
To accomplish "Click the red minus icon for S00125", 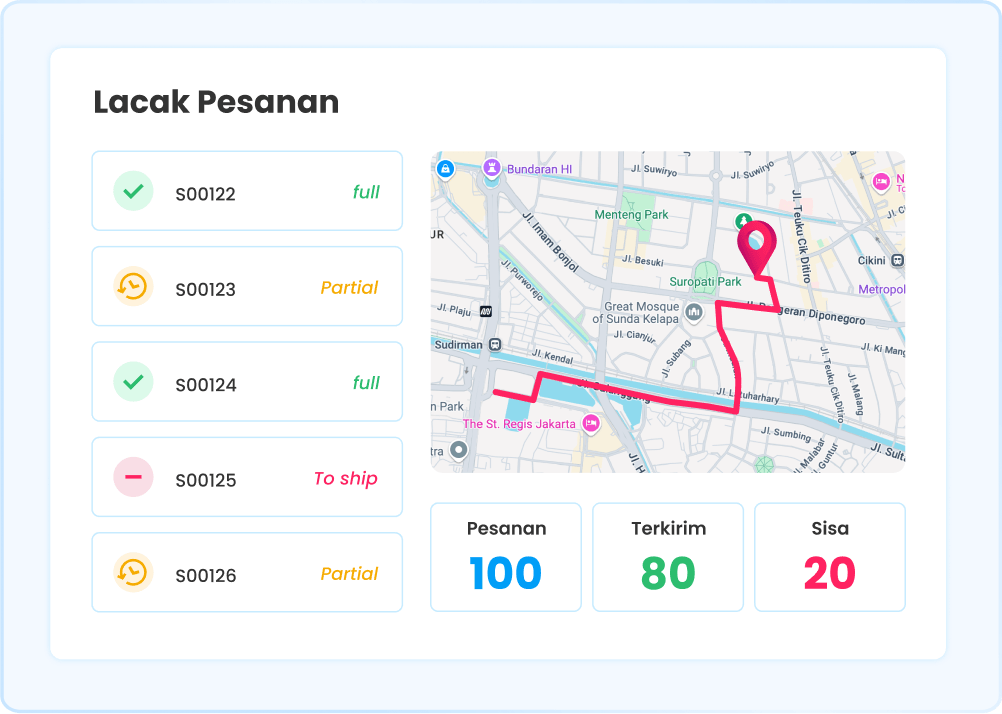I will click(133, 478).
